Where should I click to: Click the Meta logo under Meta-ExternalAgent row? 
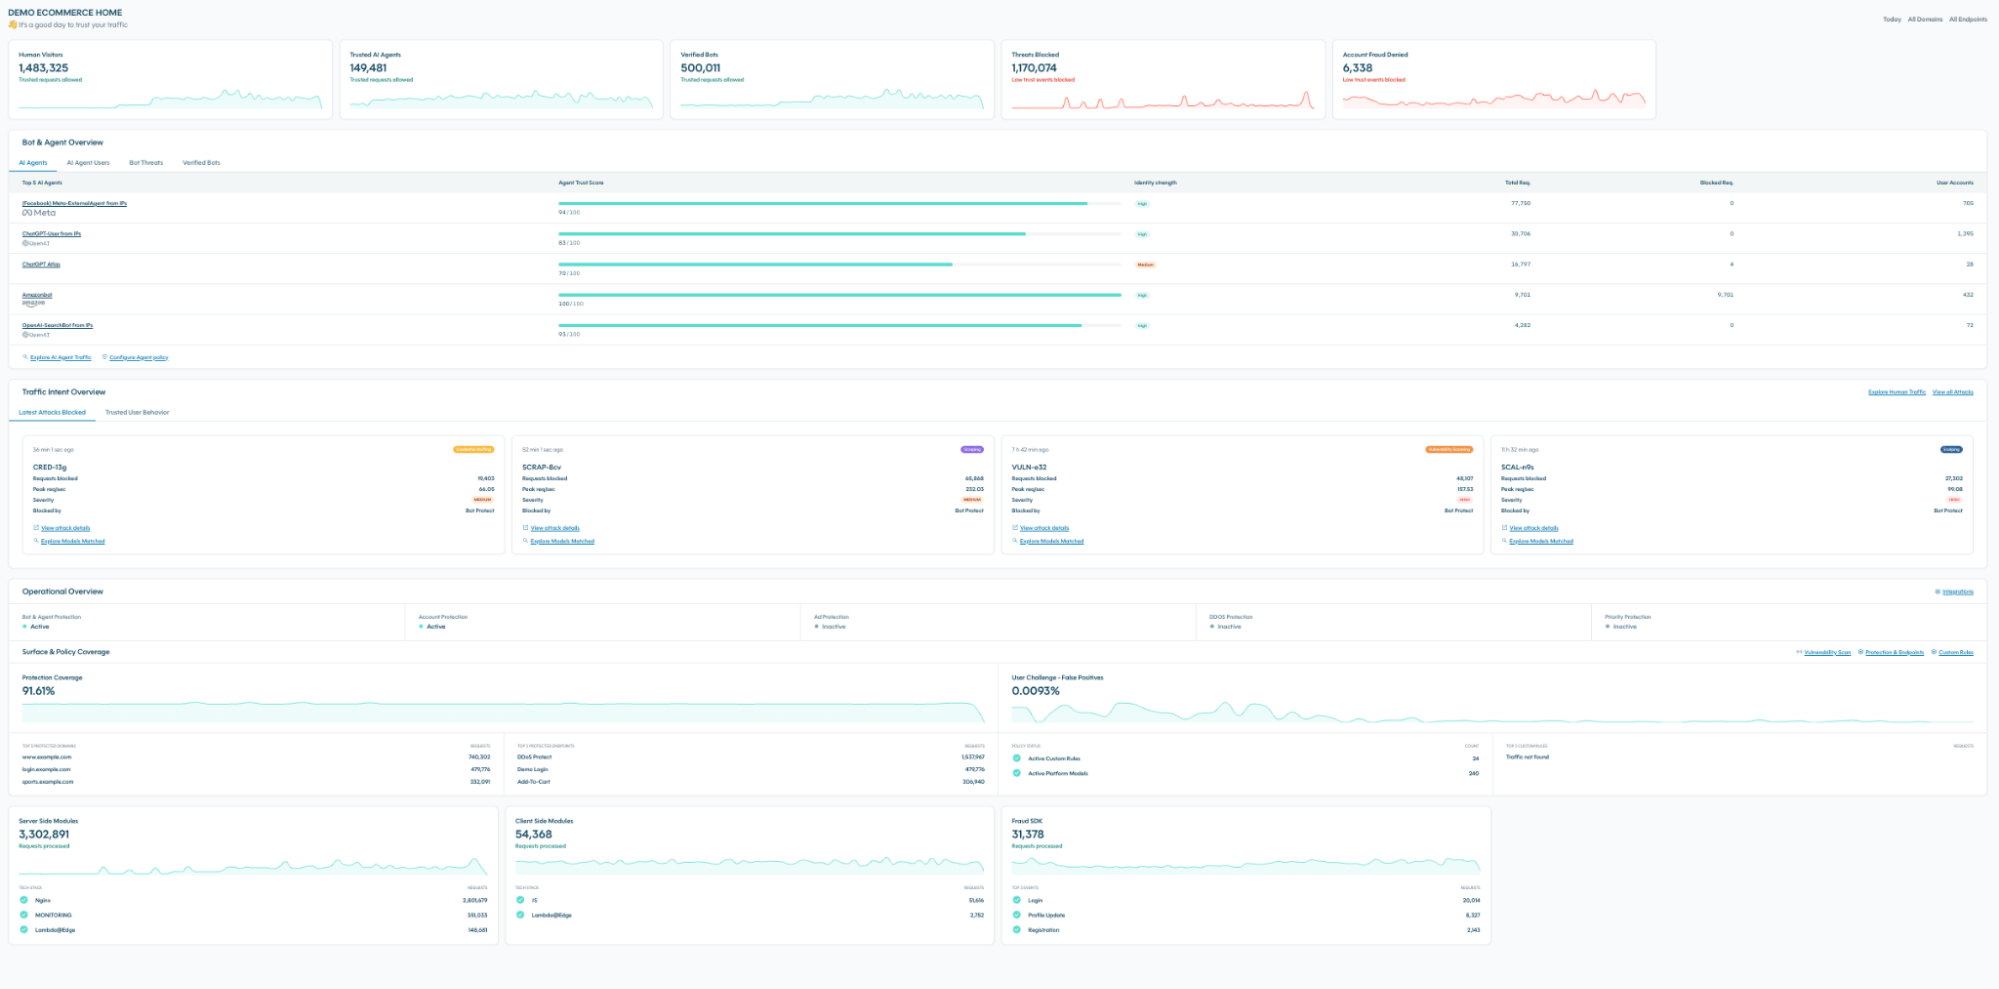[x=39, y=213]
